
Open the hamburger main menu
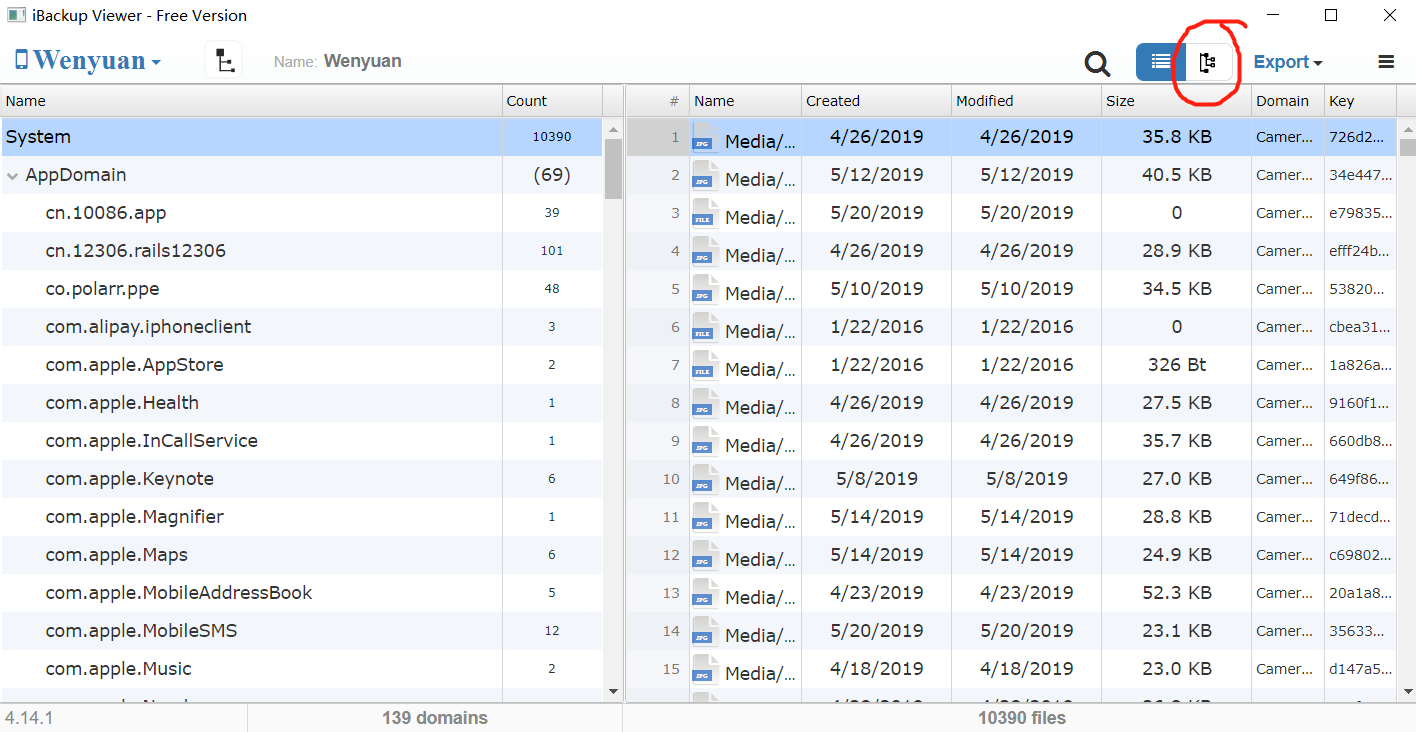pyautogui.click(x=1386, y=62)
